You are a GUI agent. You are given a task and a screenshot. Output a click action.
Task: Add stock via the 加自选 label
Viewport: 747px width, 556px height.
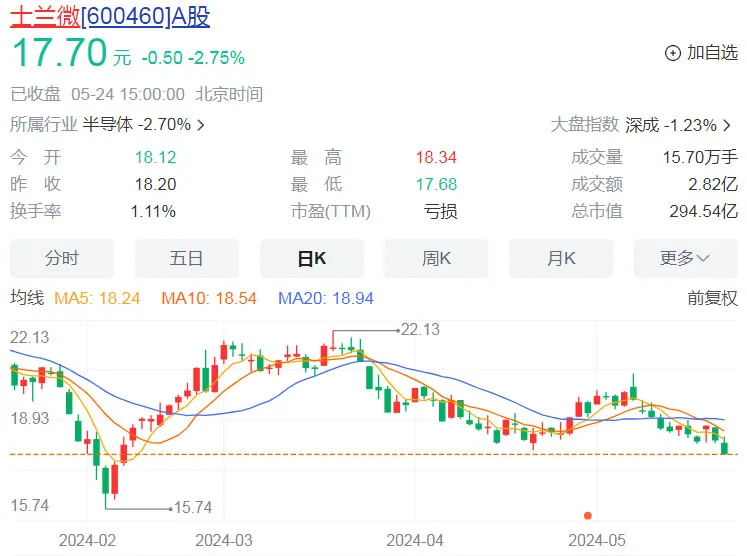pyautogui.click(x=712, y=52)
